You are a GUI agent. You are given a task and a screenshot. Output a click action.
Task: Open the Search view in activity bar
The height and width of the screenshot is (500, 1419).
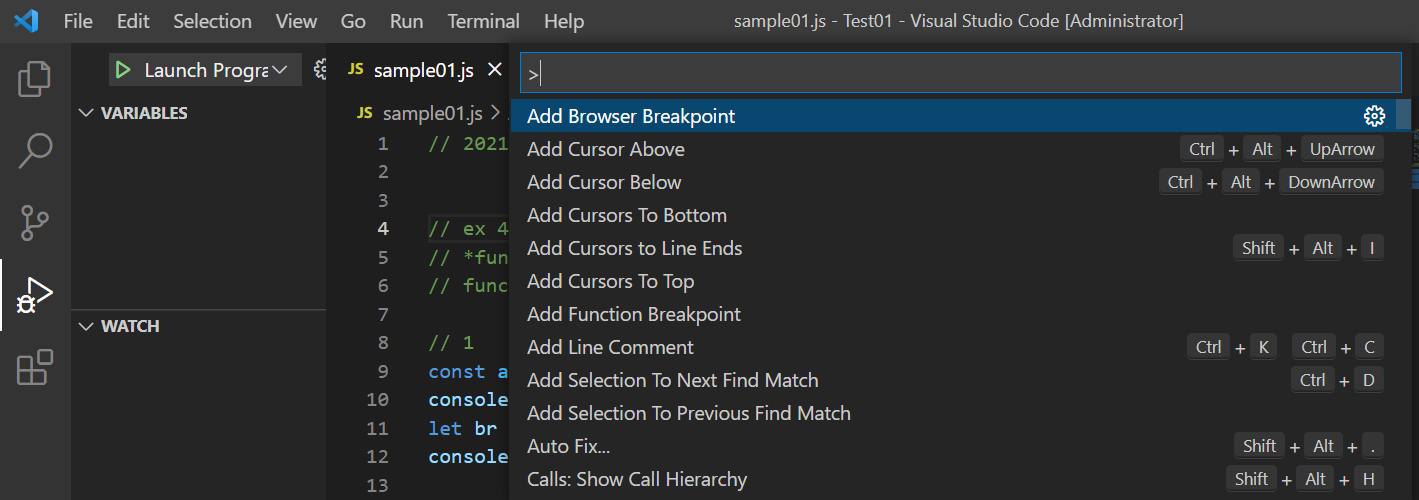[35, 151]
